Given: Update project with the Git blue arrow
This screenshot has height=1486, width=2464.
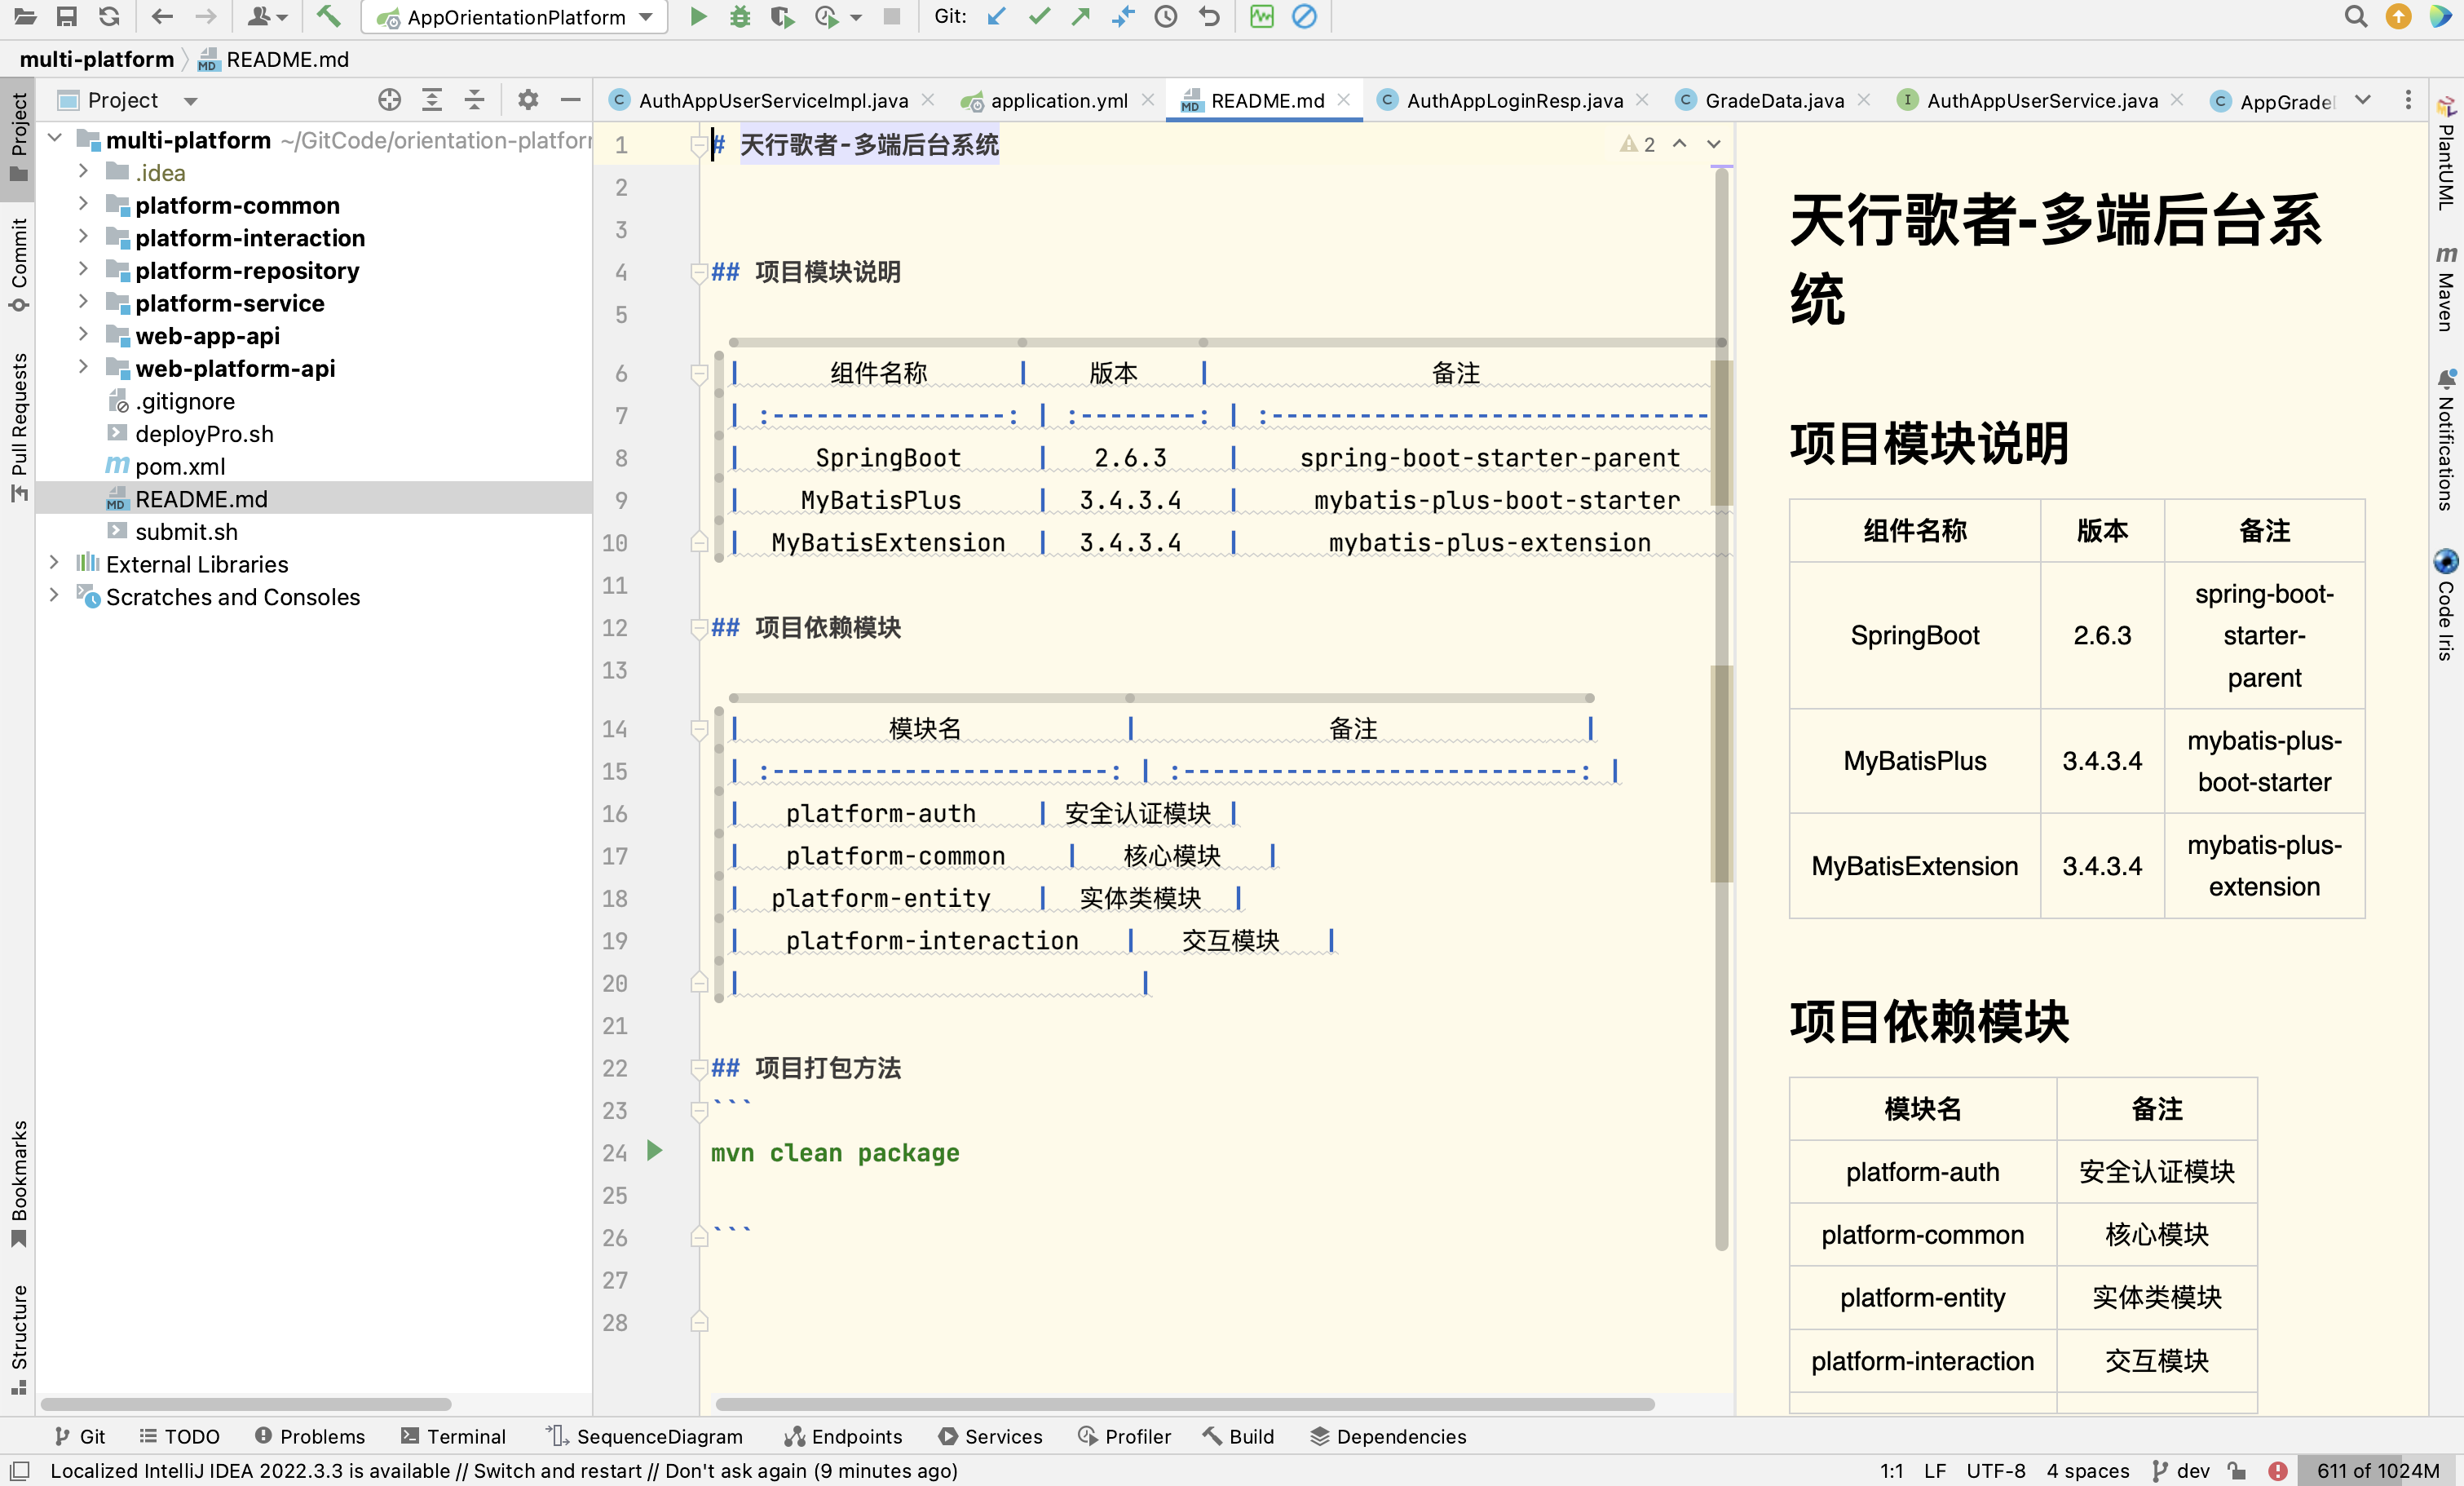Looking at the screenshot, I should (x=996, y=16).
